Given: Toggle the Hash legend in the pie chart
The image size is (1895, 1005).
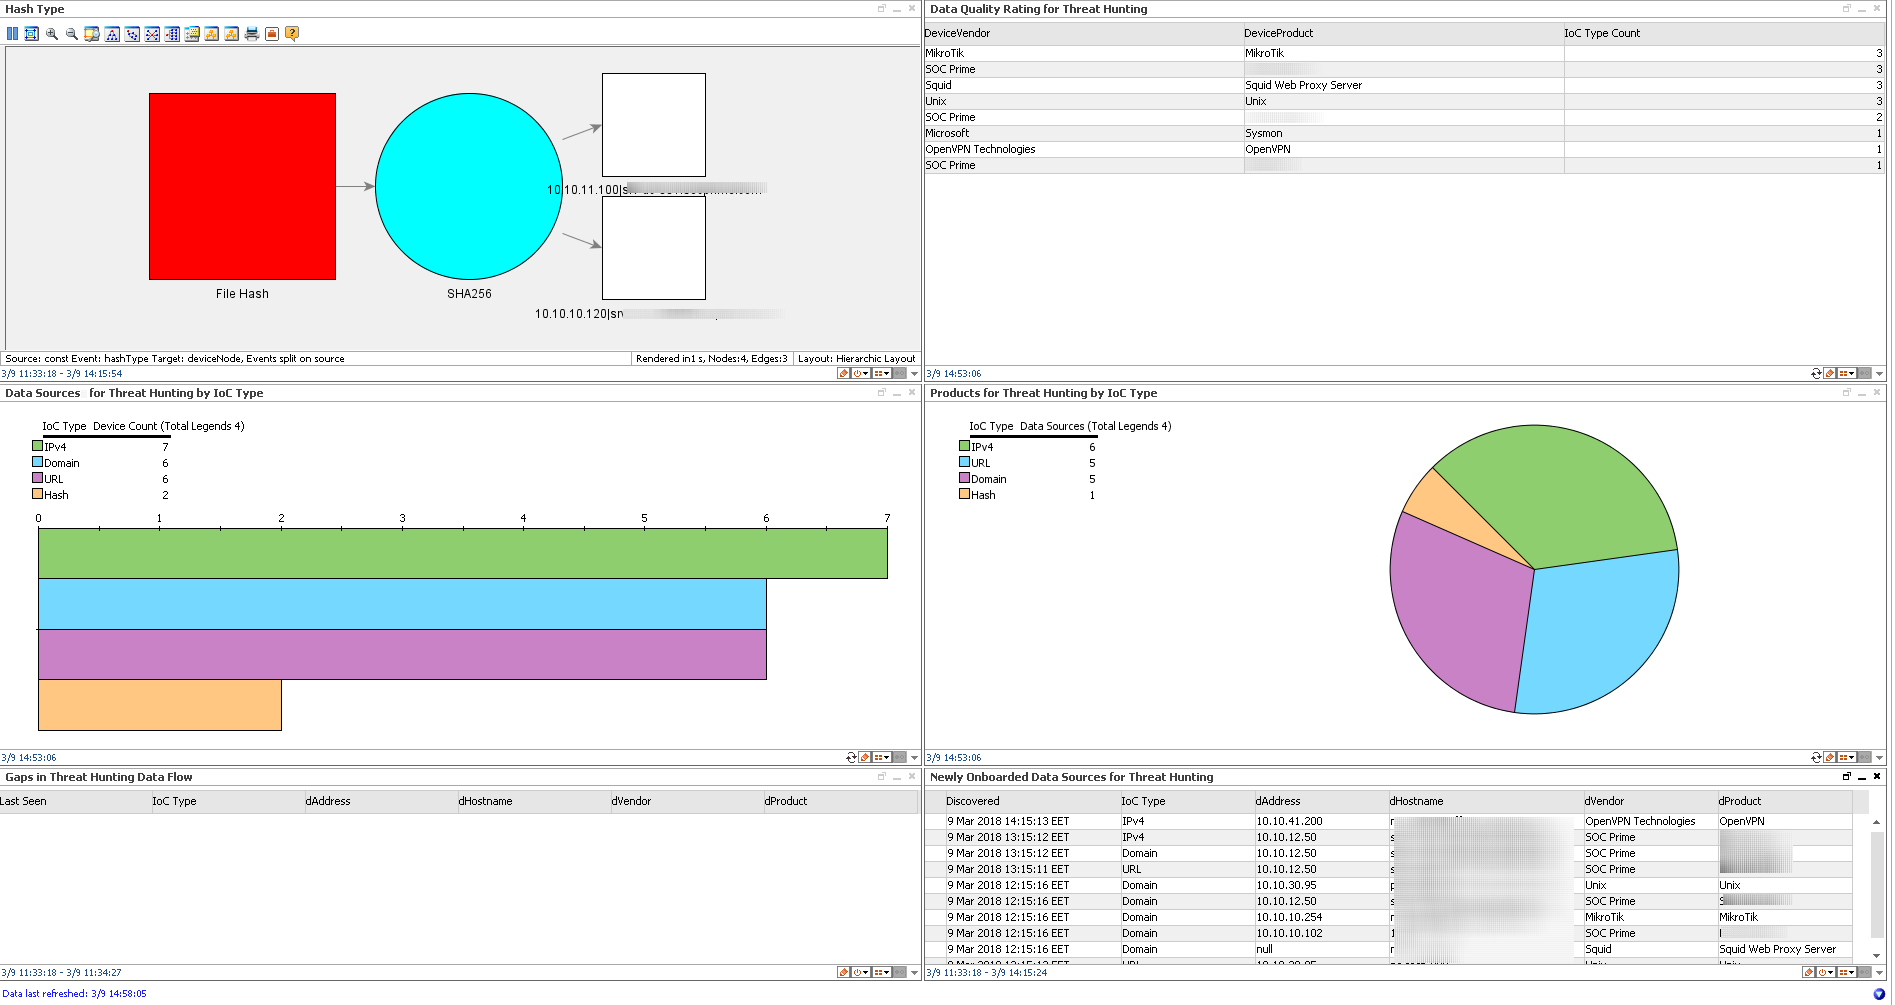Looking at the screenshot, I should click(x=965, y=495).
